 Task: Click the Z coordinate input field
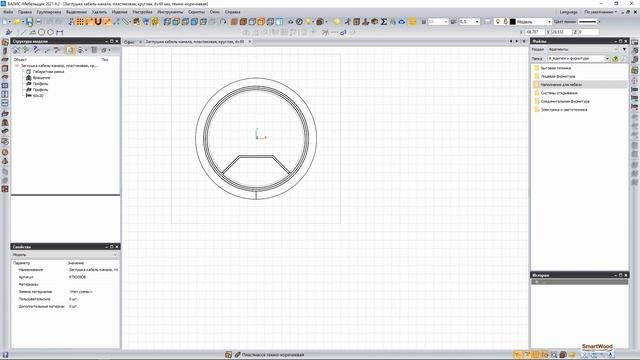[589, 32]
